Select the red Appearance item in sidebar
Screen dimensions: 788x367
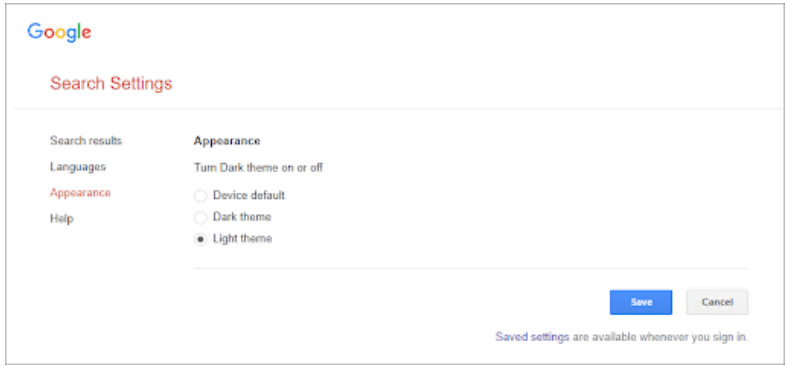tap(80, 193)
